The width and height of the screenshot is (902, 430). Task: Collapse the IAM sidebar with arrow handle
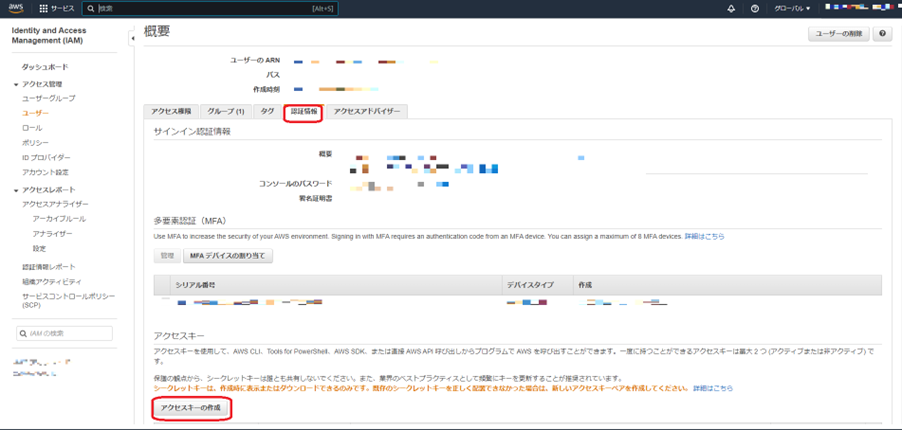click(x=133, y=38)
